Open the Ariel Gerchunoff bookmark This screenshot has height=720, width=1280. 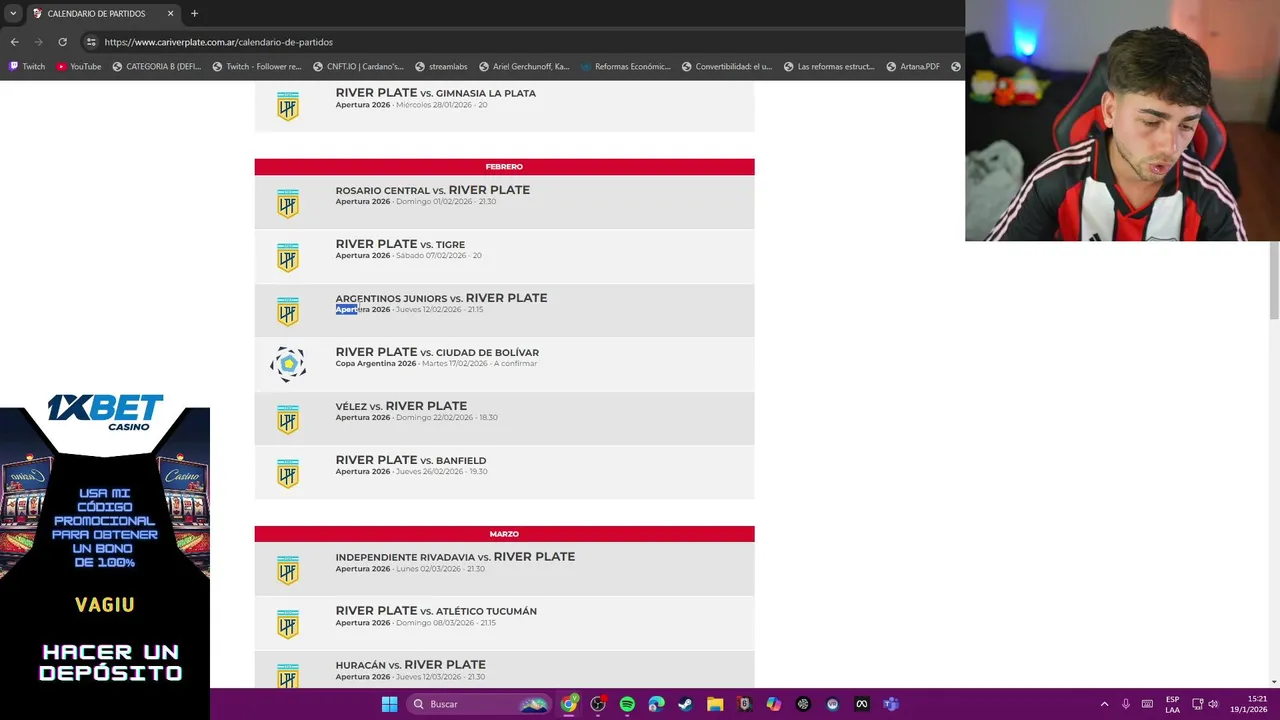[524, 66]
